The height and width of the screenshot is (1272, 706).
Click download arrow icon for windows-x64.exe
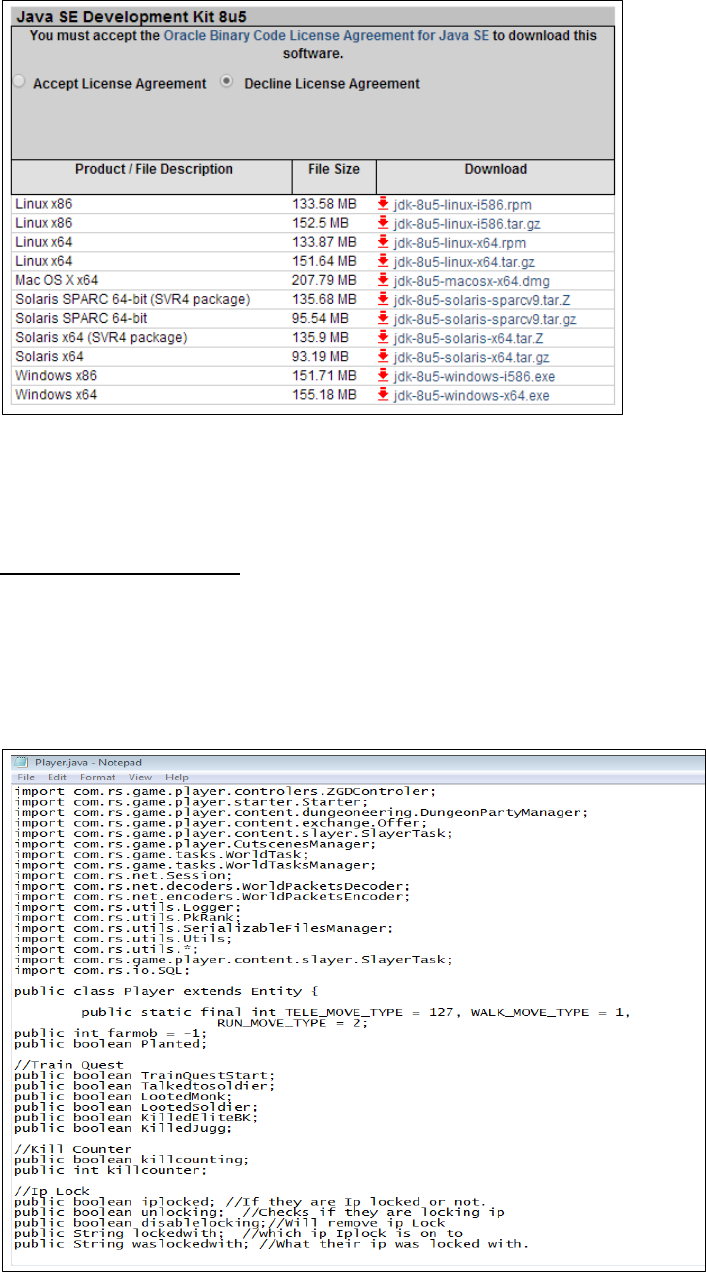(x=383, y=395)
